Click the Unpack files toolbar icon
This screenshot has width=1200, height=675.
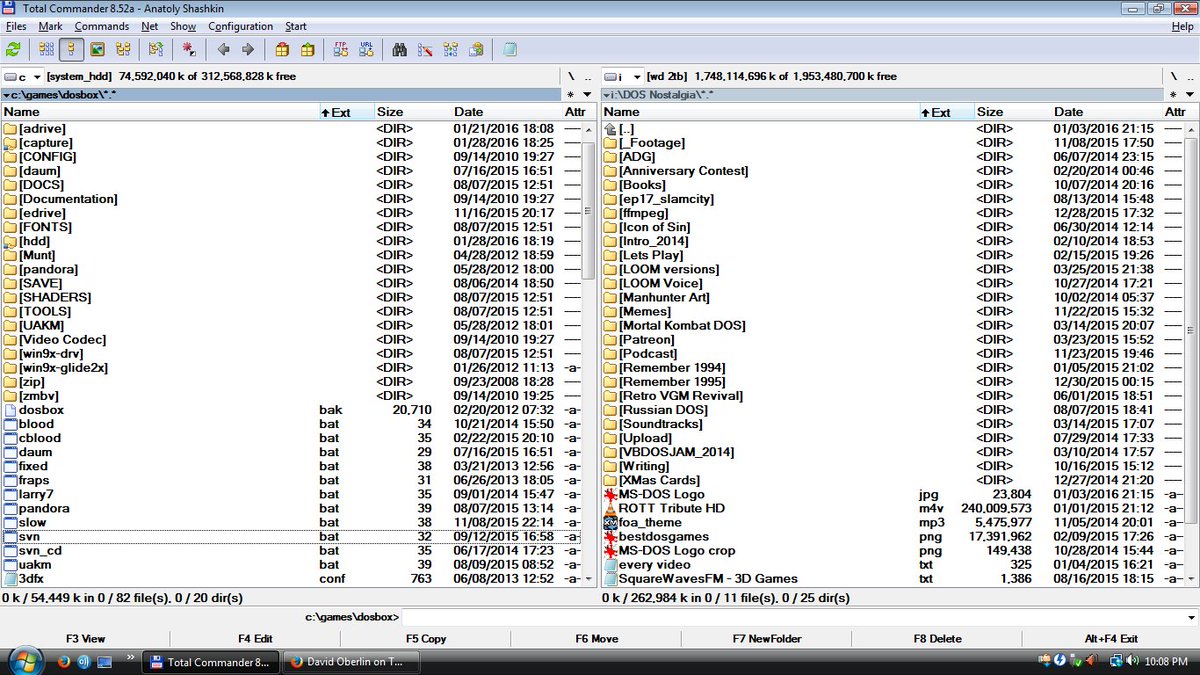(x=307, y=49)
